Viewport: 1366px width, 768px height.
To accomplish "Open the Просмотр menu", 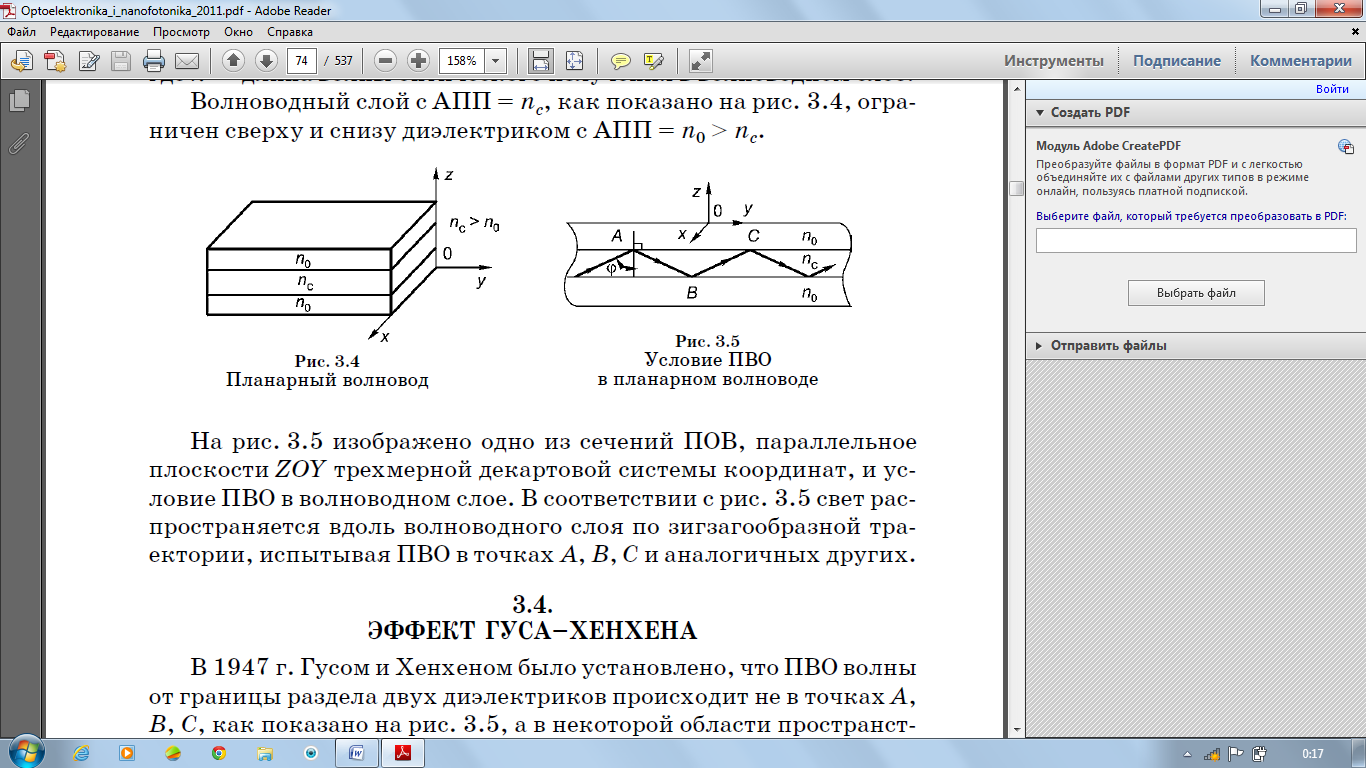I will tap(181, 32).
